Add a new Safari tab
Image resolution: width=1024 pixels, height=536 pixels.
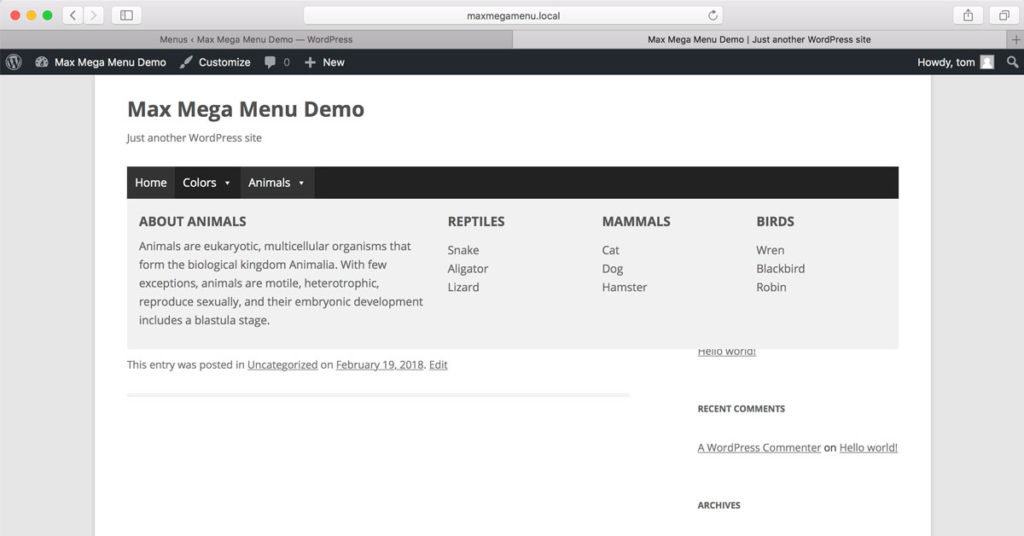tap(1016, 39)
